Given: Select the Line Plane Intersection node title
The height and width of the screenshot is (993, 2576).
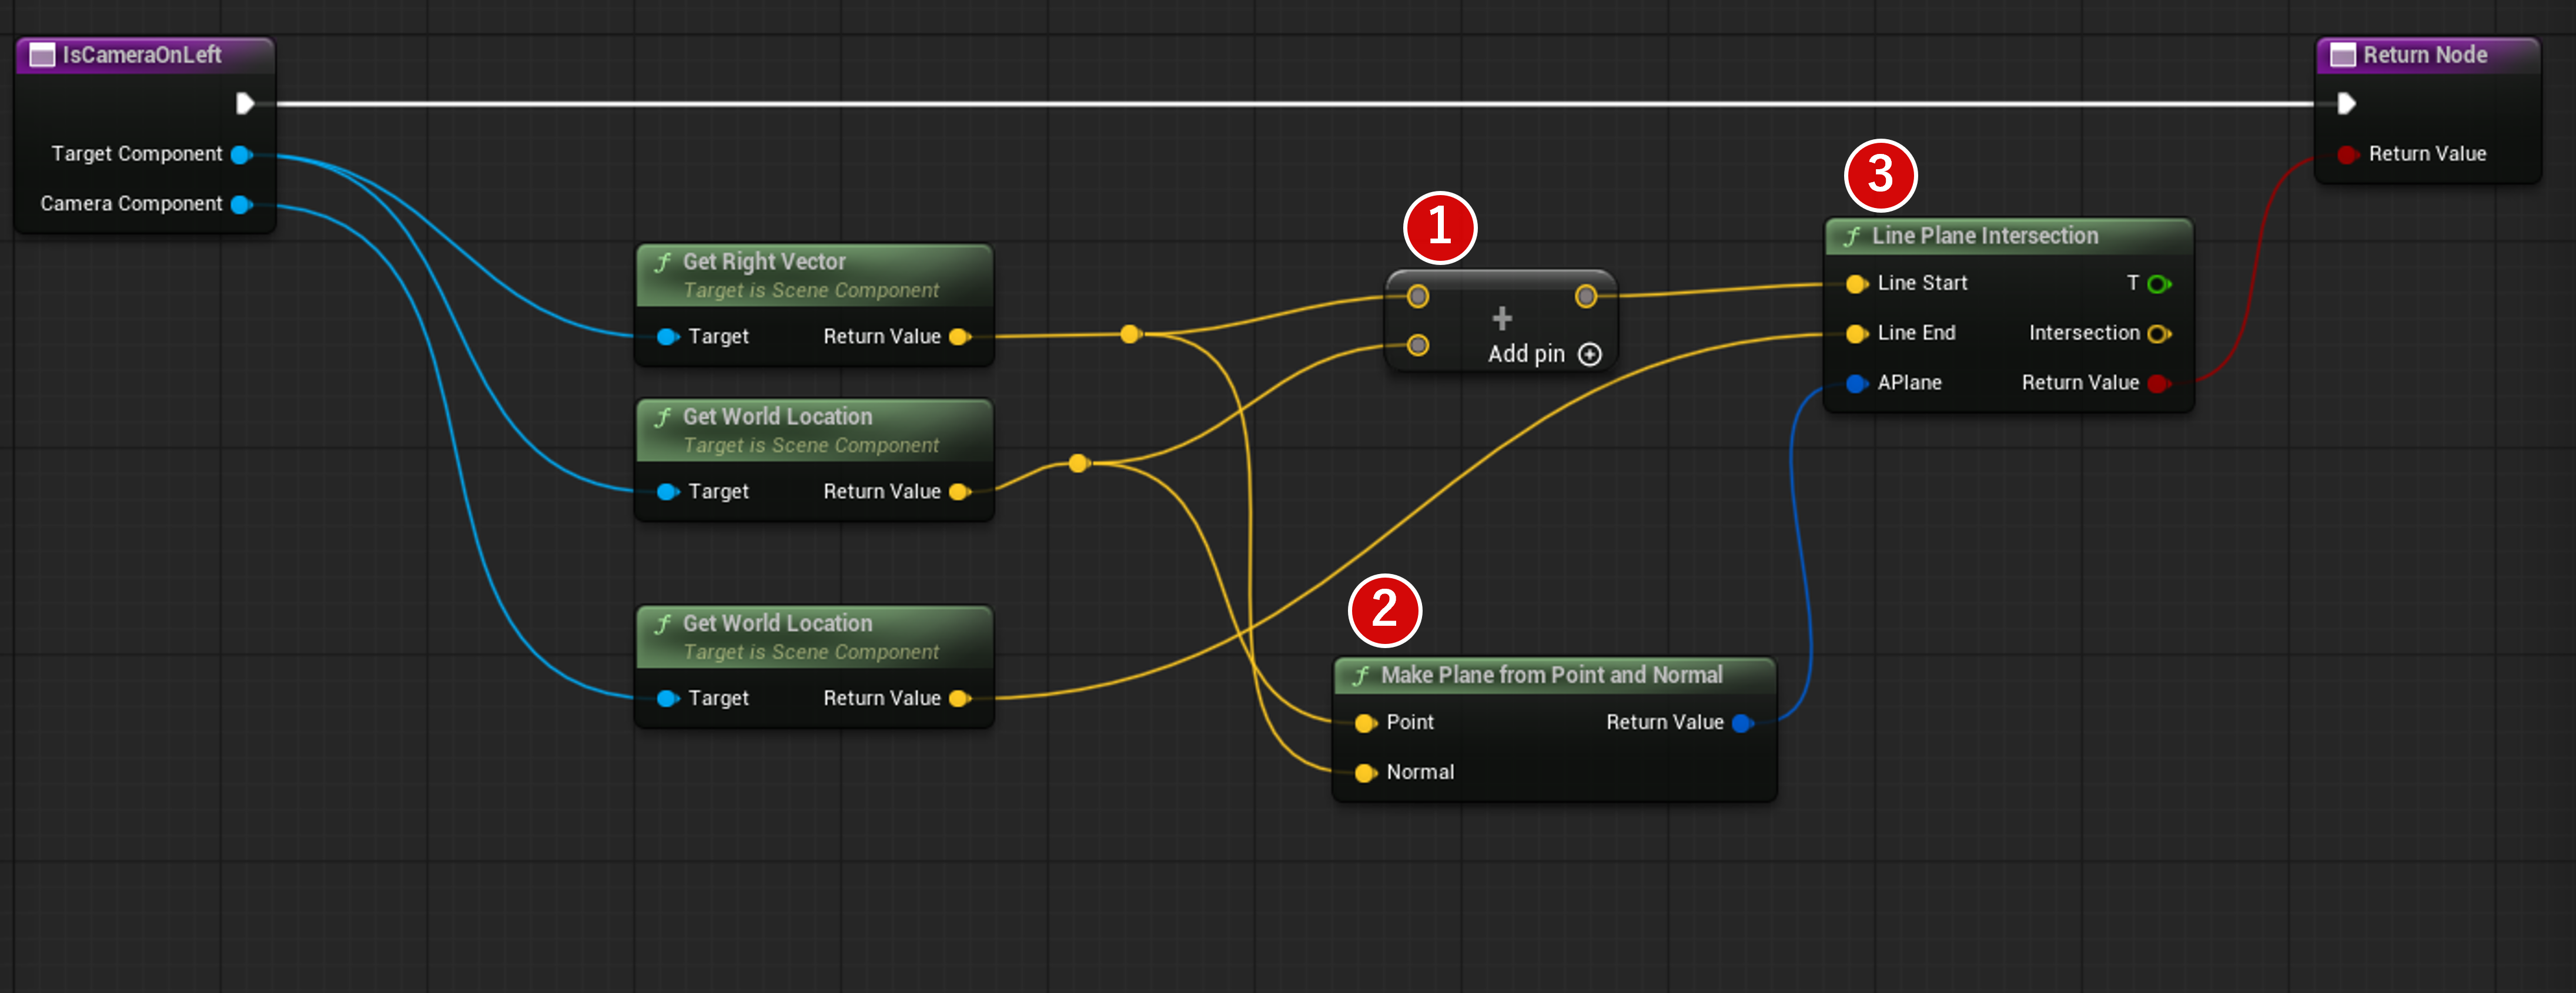Looking at the screenshot, I should pos(1984,236).
